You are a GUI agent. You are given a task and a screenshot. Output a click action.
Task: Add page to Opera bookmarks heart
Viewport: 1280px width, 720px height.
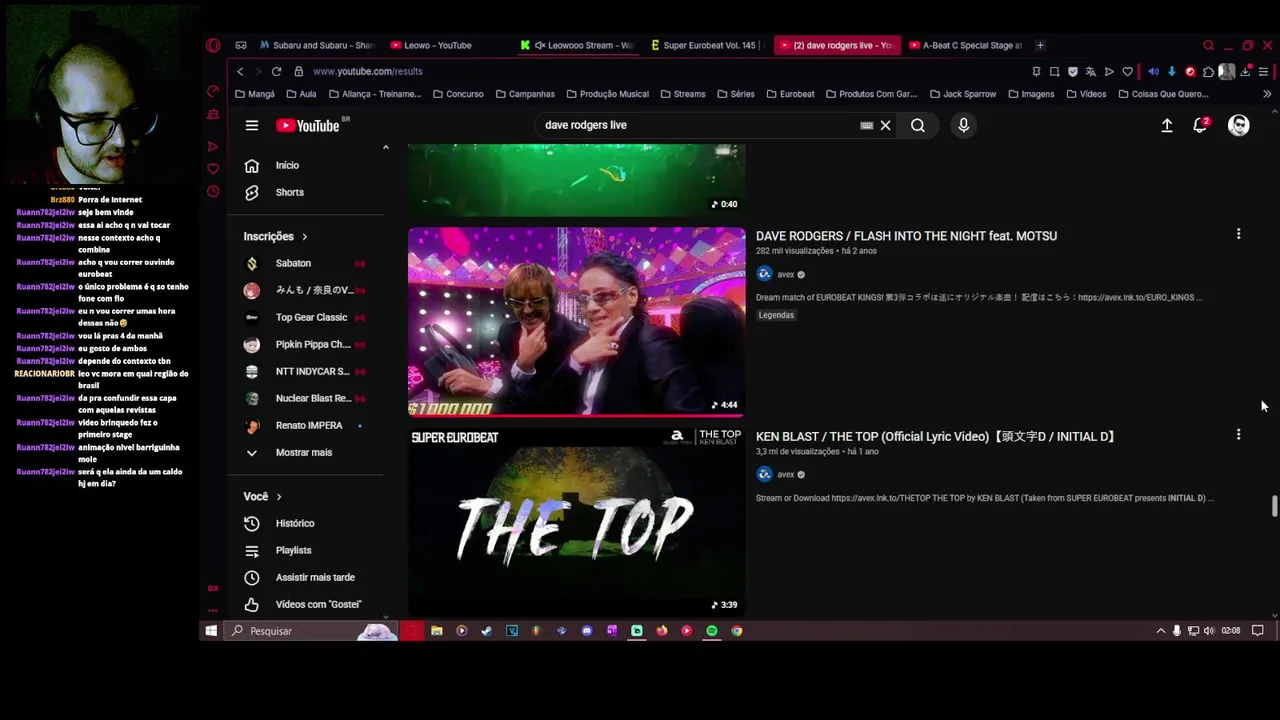coord(1128,72)
